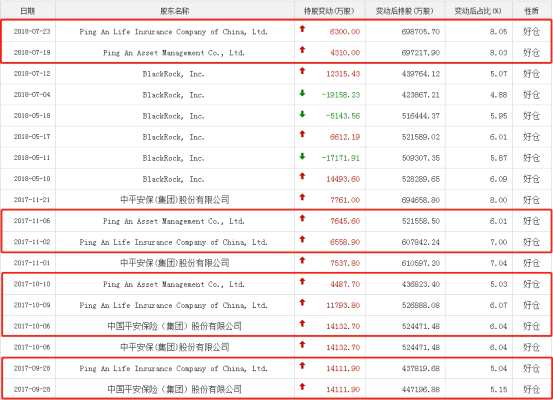Open 中平安保(集团)股份有限公司 in the 2017-11-01 row
Viewport: 553px width, 400px height.
point(175,263)
